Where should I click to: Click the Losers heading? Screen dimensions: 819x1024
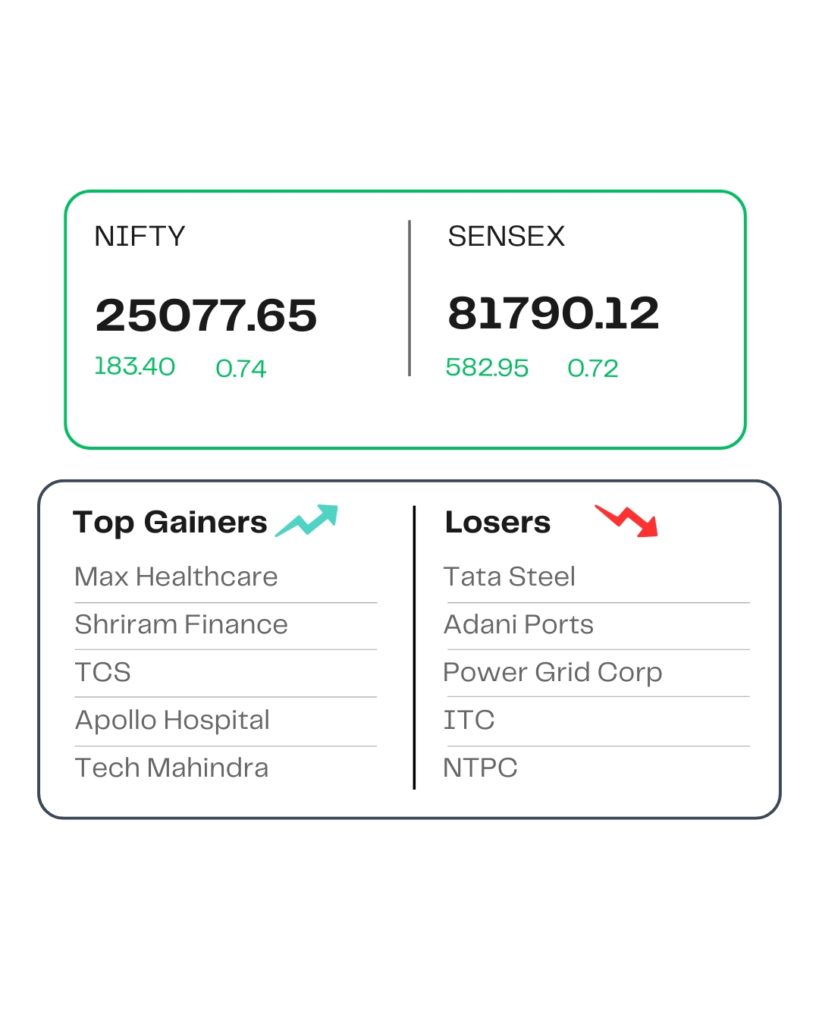pos(497,522)
